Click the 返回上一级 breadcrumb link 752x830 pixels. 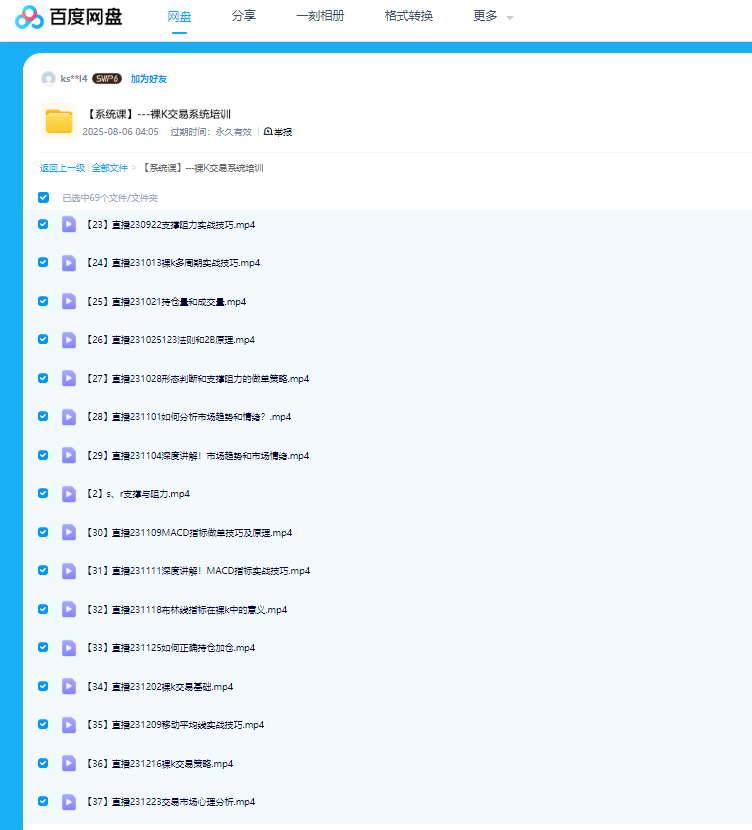tap(62, 168)
